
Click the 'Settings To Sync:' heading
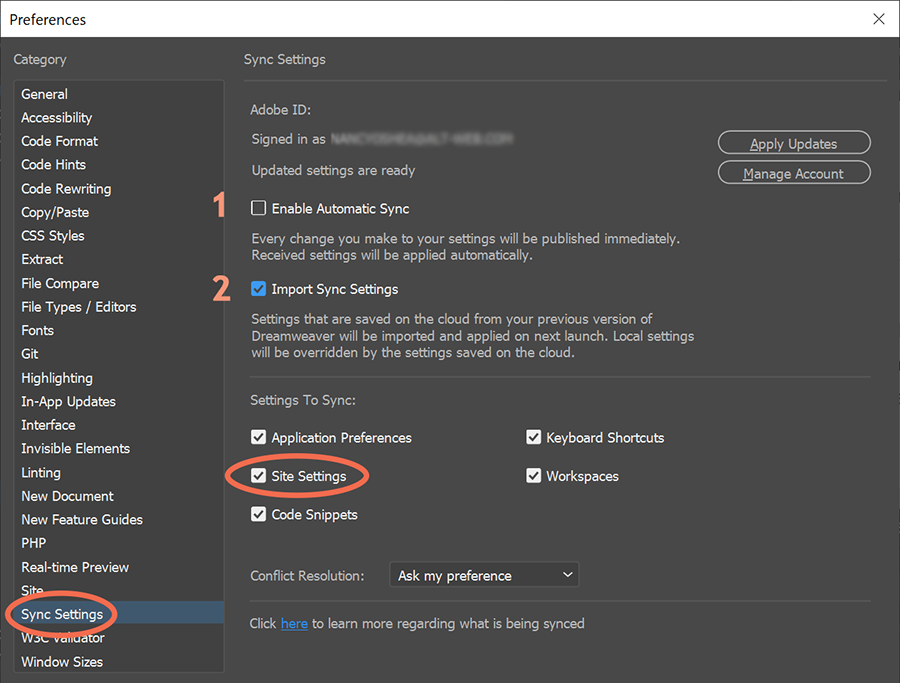click(302, 400)
